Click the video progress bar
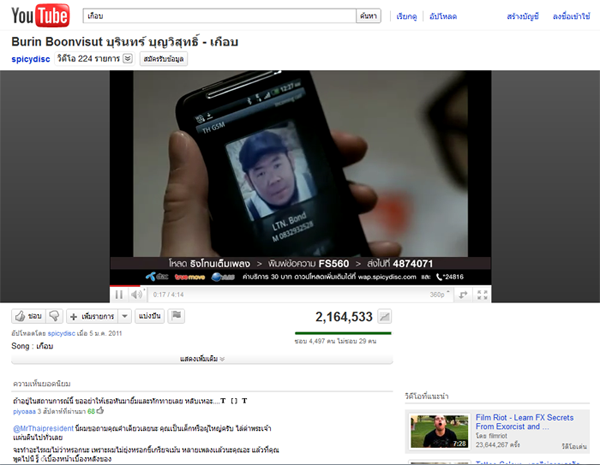The height and width of the screenshot is (465, 600). click(x=300, y=286)
